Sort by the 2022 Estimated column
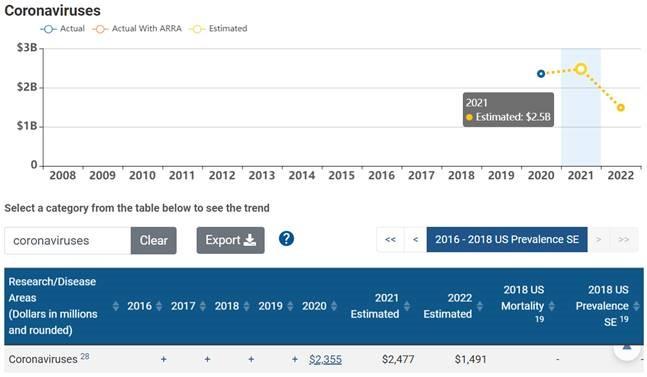 click(x=480, y=306)
